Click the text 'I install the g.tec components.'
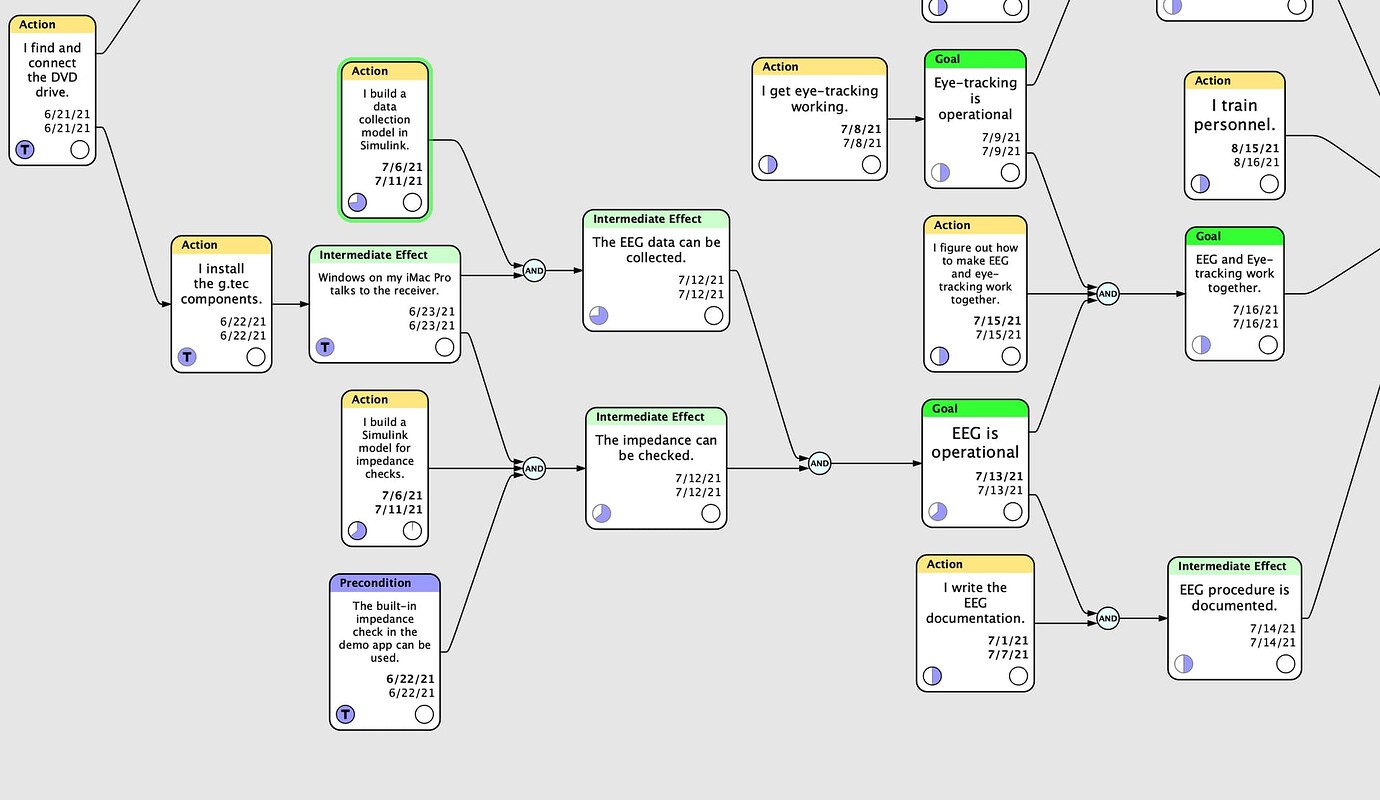Viewport: 1380px width, 800px height. [221, 284]
